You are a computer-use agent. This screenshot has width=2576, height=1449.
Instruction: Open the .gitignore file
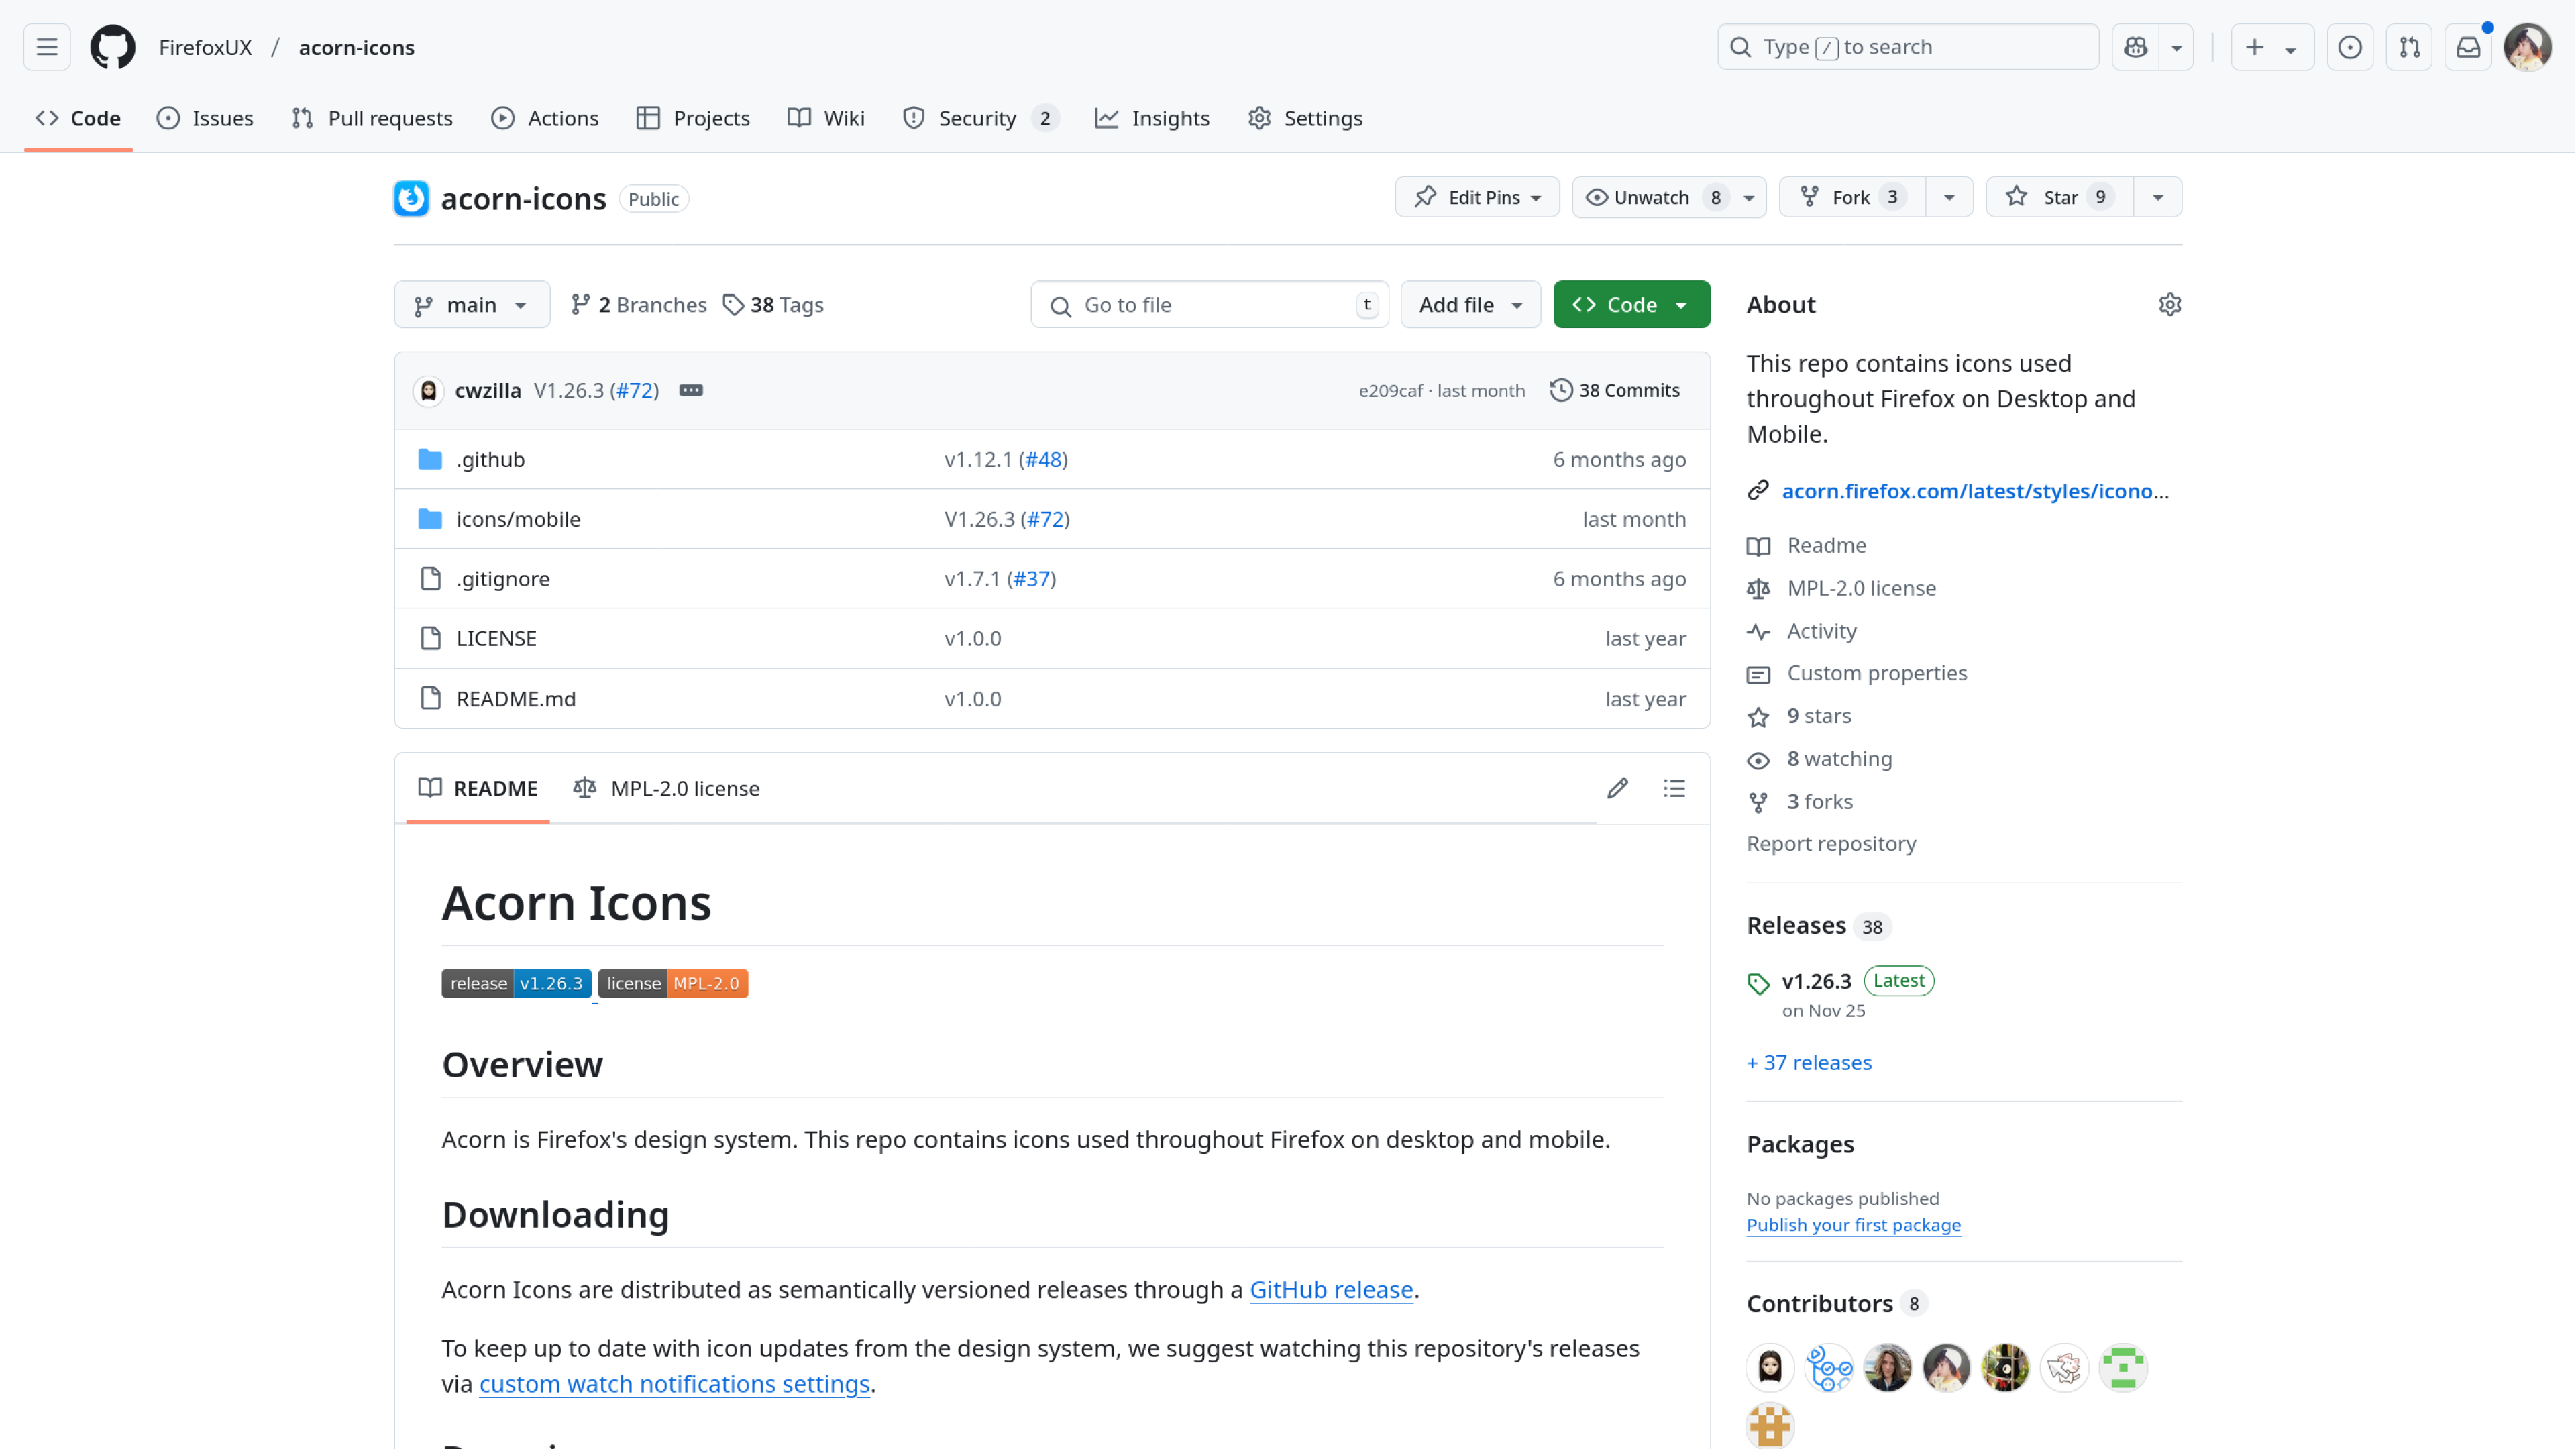(503, 579)
